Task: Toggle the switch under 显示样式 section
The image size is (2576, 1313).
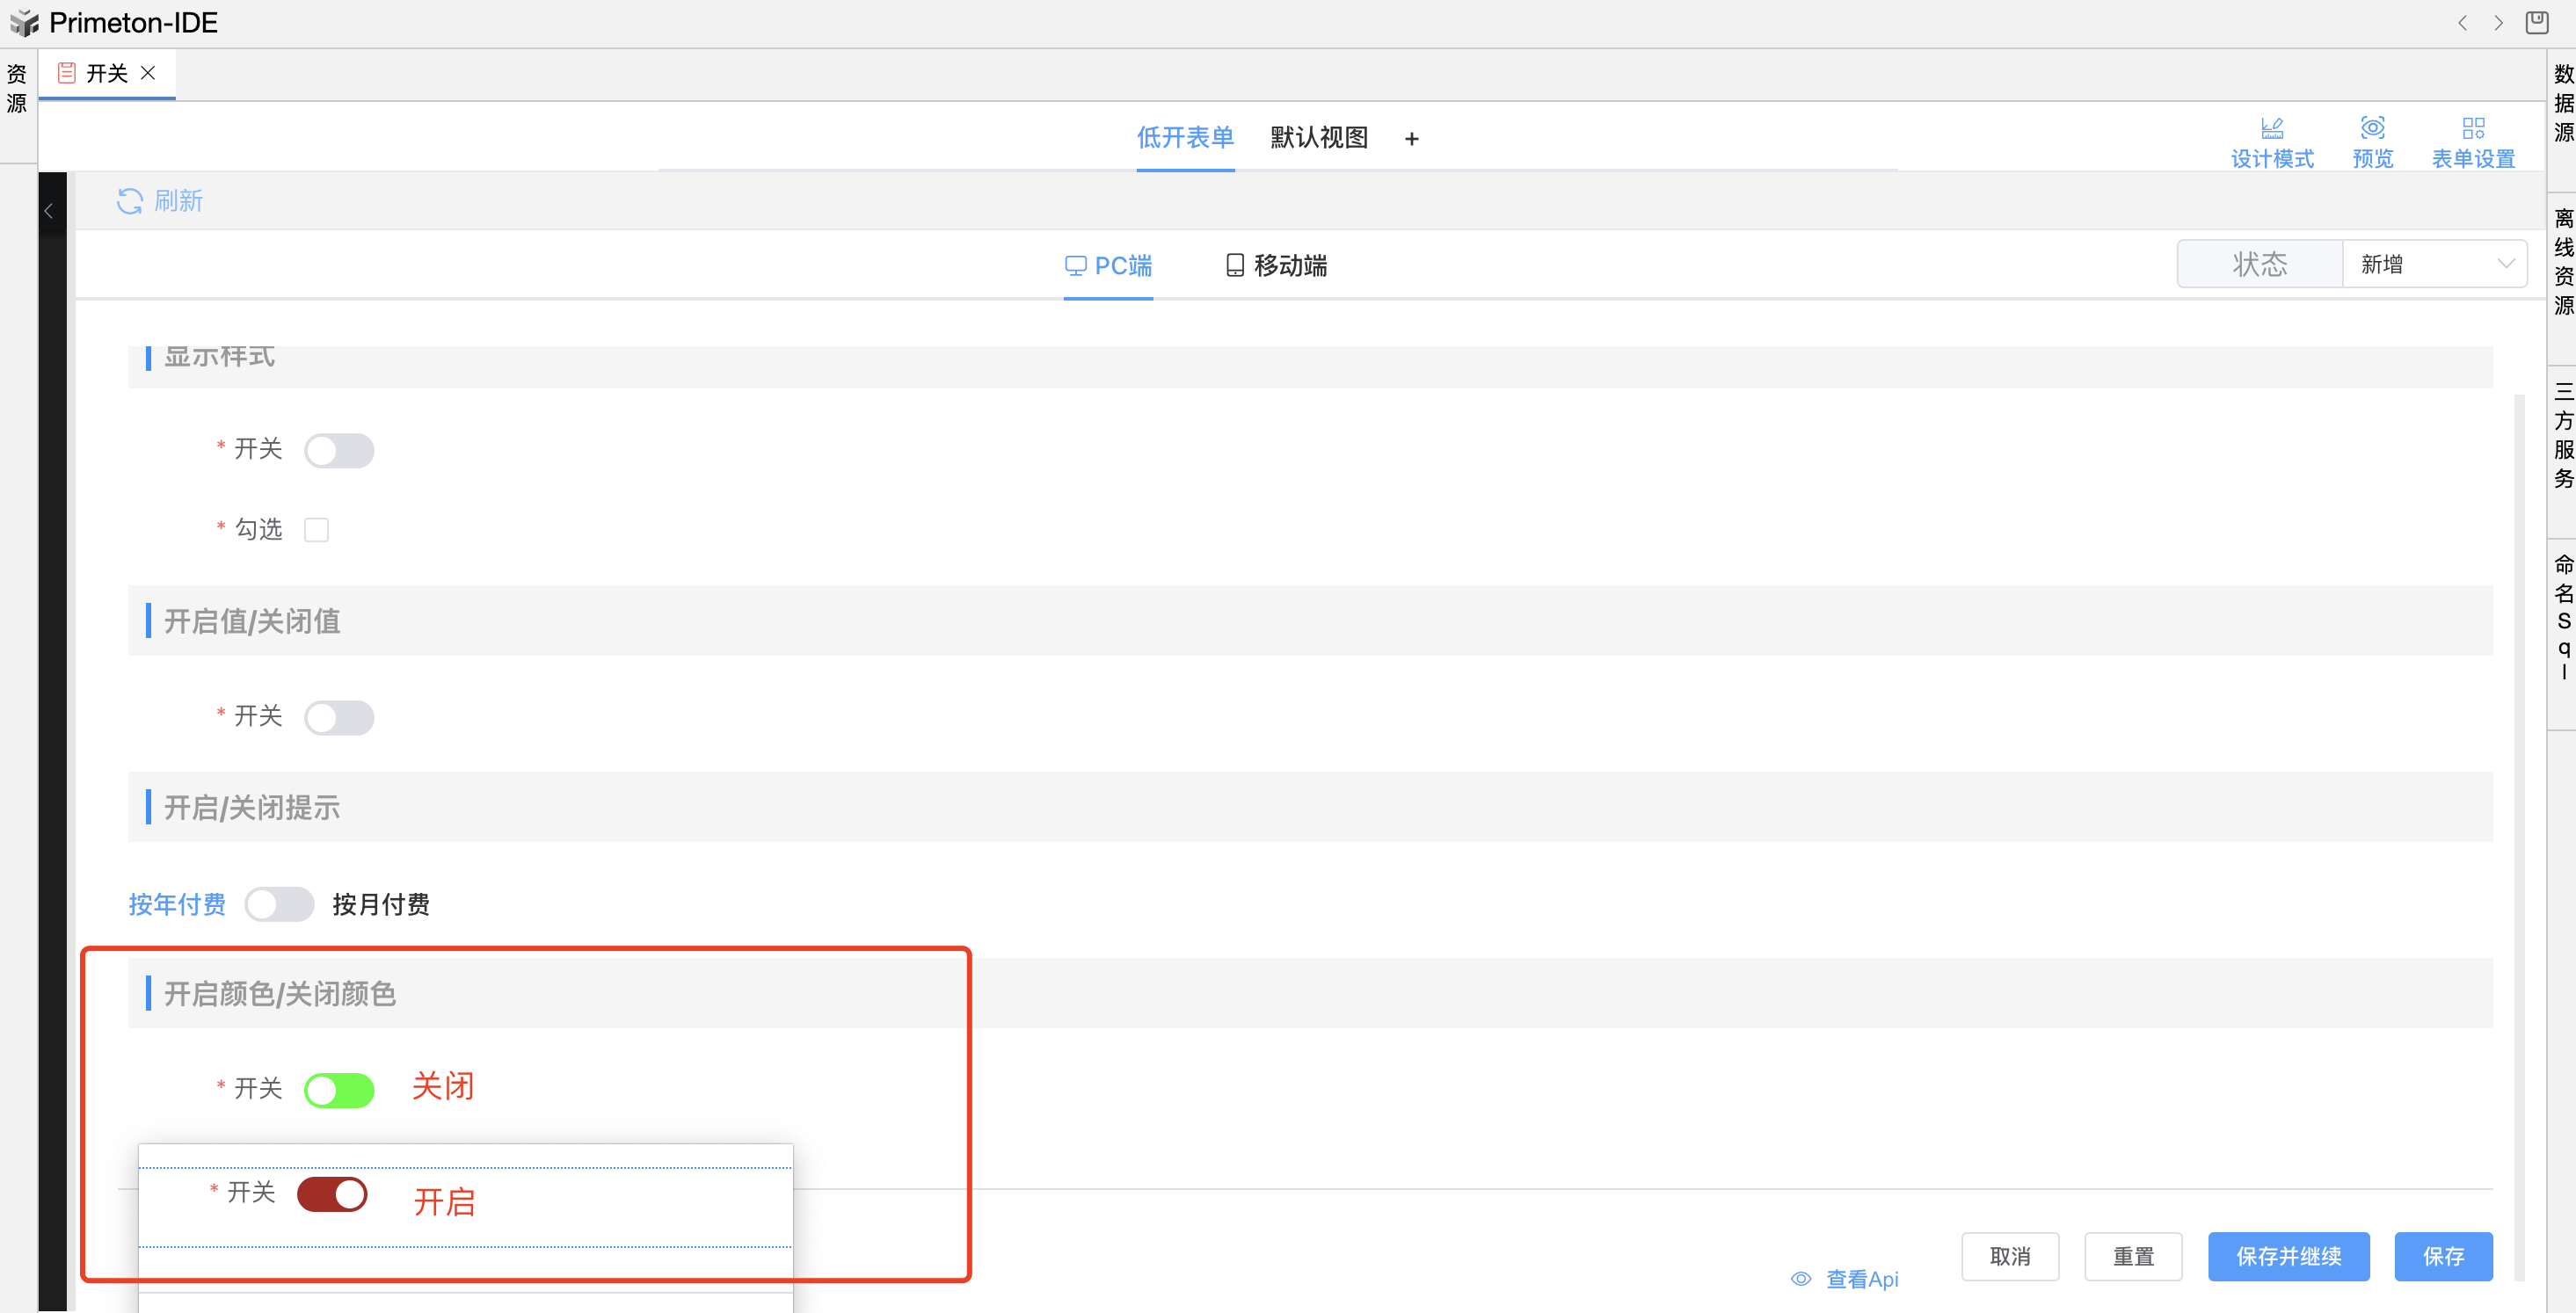Action: (x=339, y=450)
